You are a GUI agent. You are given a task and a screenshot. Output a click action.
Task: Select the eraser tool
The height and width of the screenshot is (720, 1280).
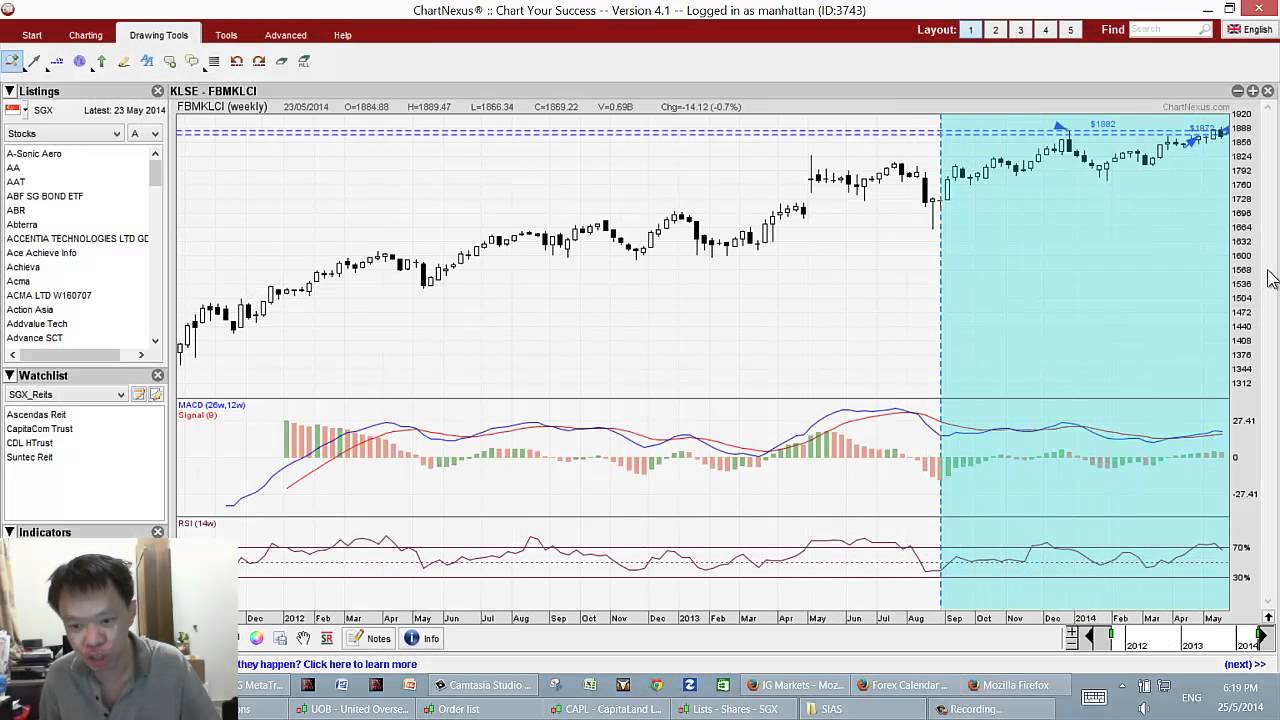[282, 61]
